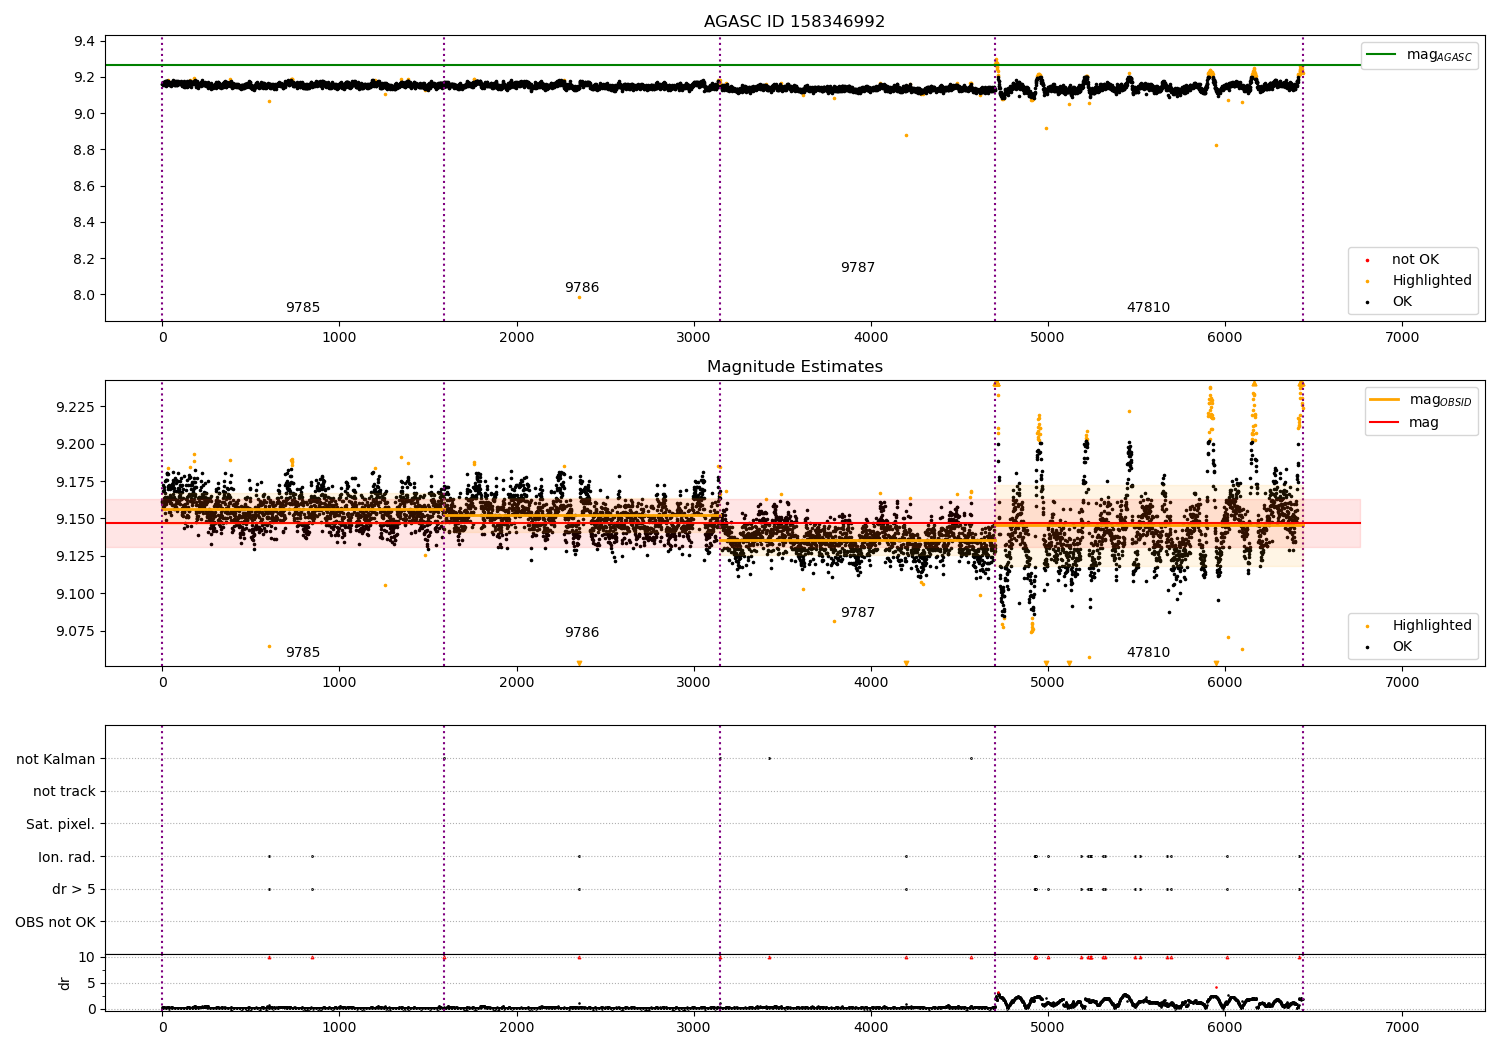Click the 9.225 y-axis tick label
Image resolution: width=1500 pixels, height=1050 pixels.
(76, 407)
